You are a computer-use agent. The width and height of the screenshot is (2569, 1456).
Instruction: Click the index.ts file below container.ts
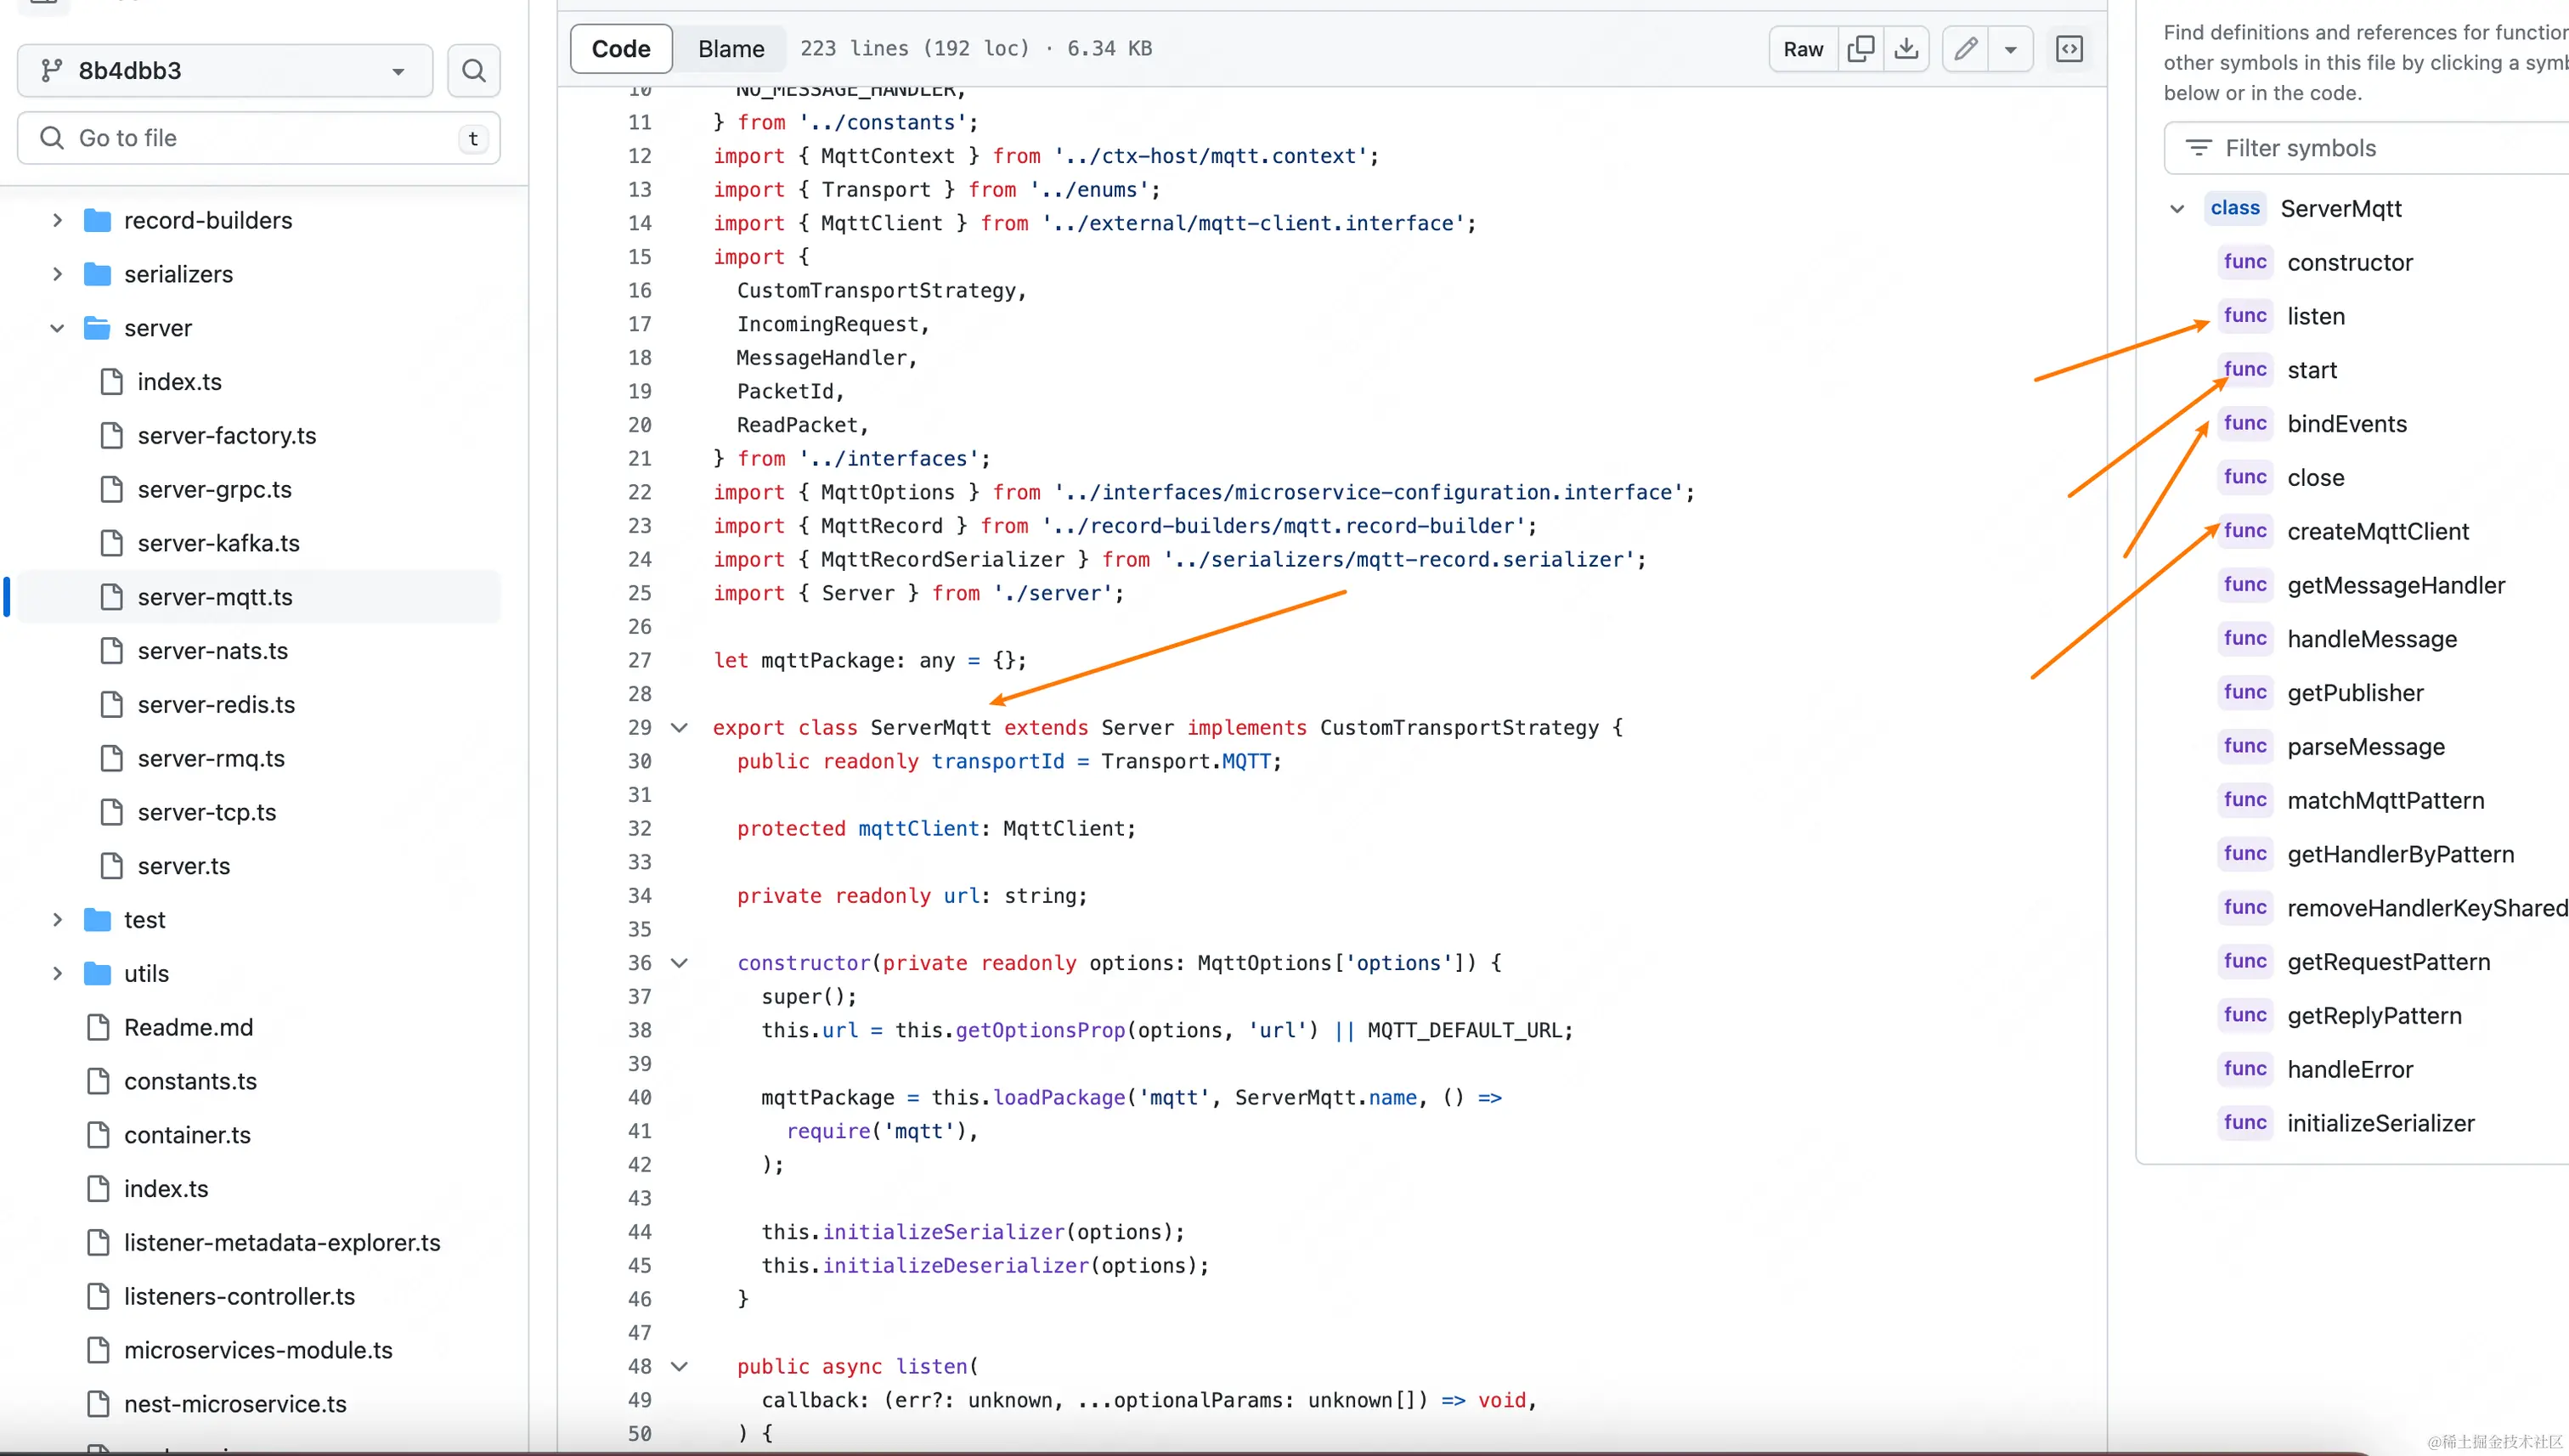[x=166, y=1190]
